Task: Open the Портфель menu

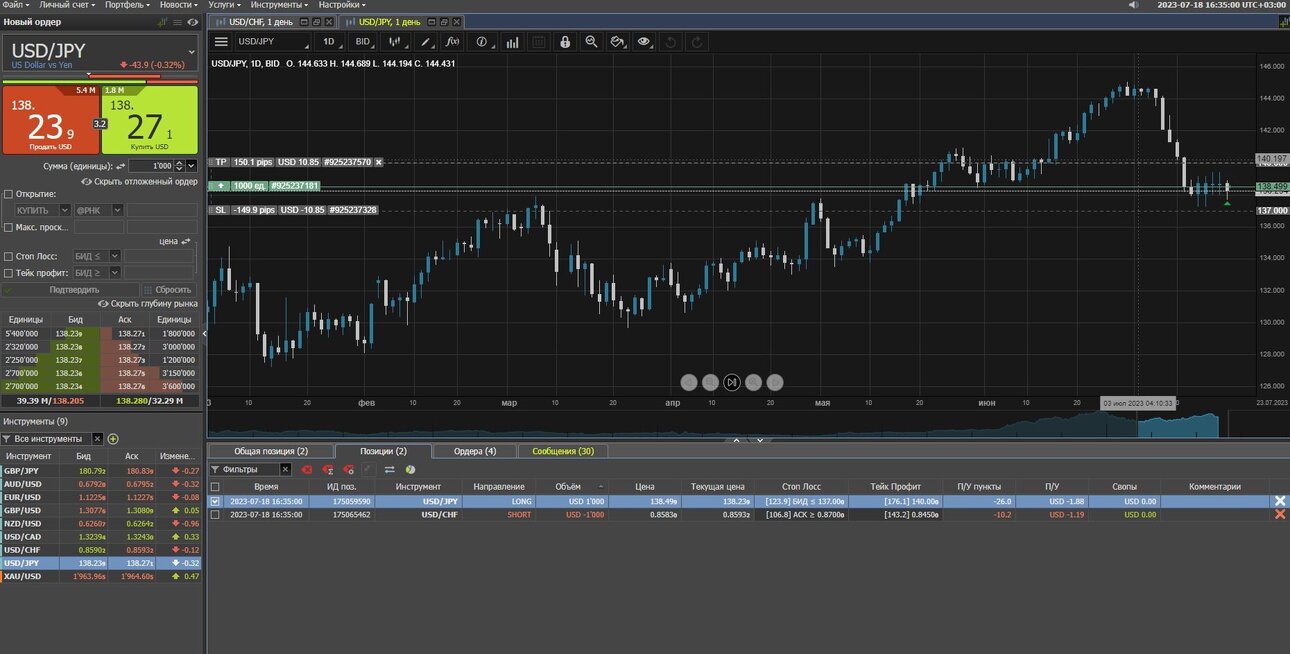Action: [128, 5]
